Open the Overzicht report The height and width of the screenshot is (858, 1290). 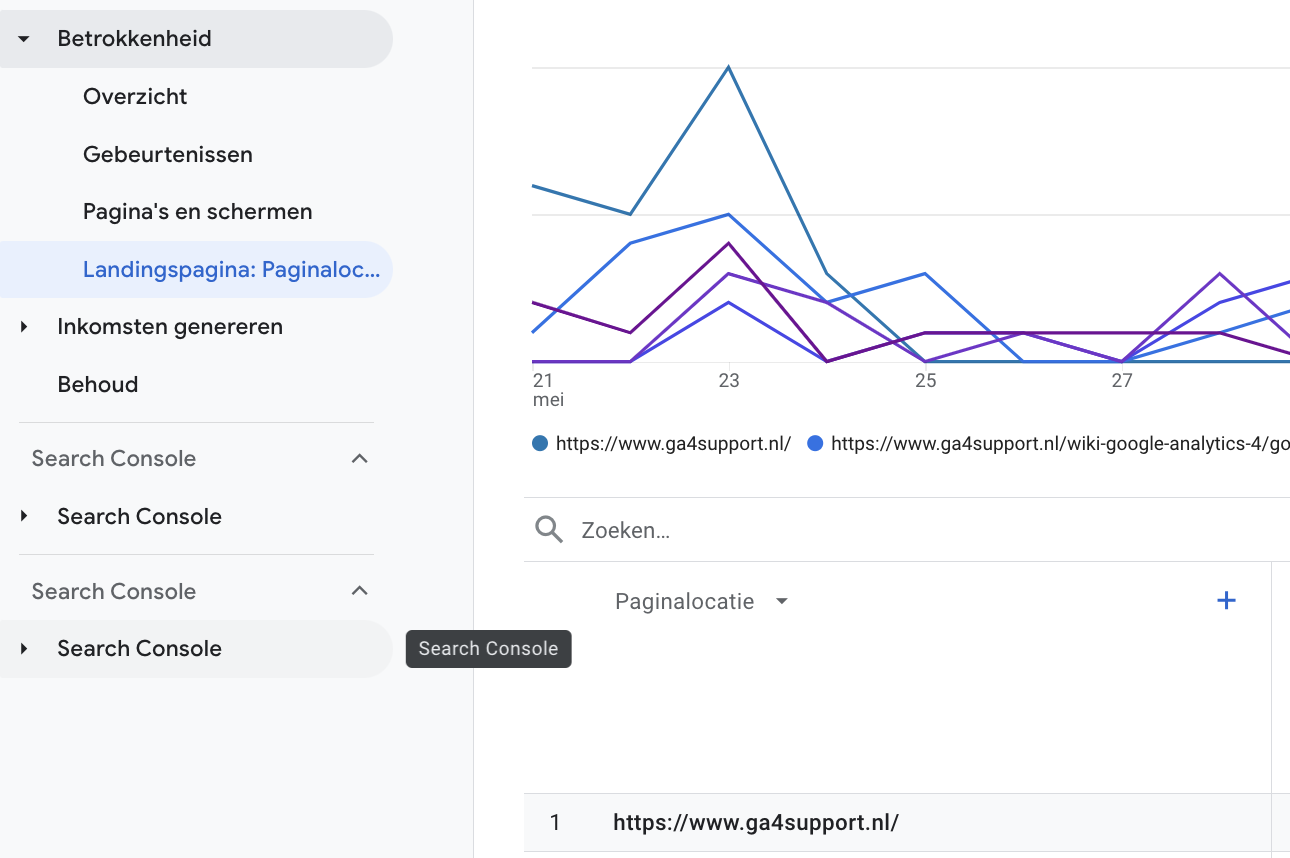pyautogui.click(x=135, y=97)
